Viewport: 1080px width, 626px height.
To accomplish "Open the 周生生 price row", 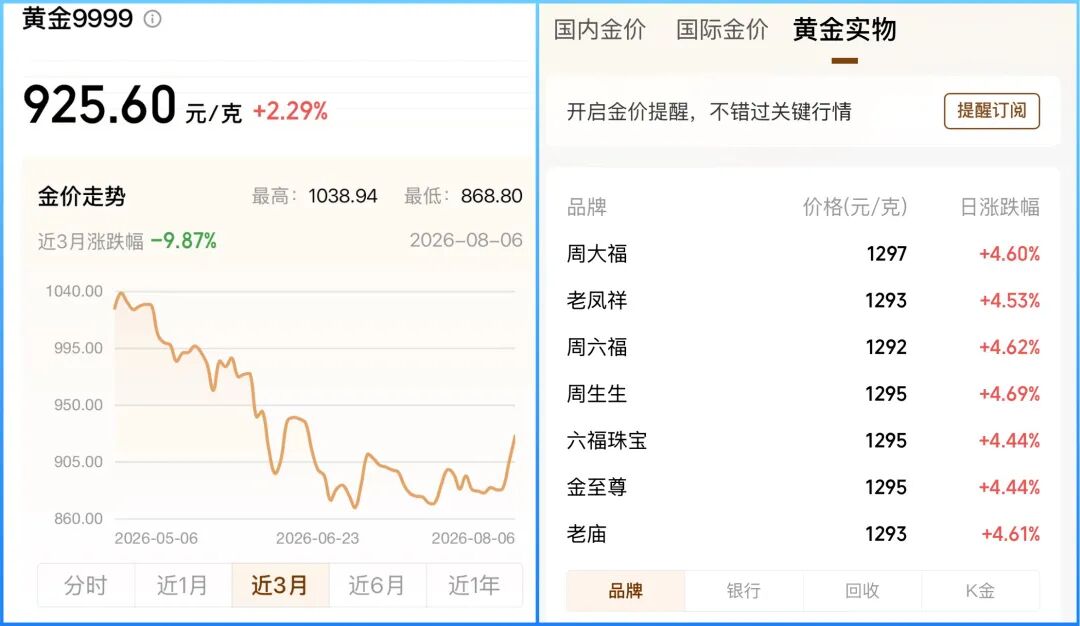I will tap(803, 394).
